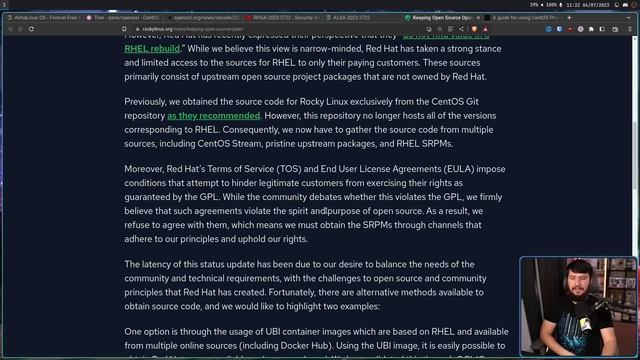
Task: Open the extensions puzzle-piece menu
Action: (x=591, y=29)
